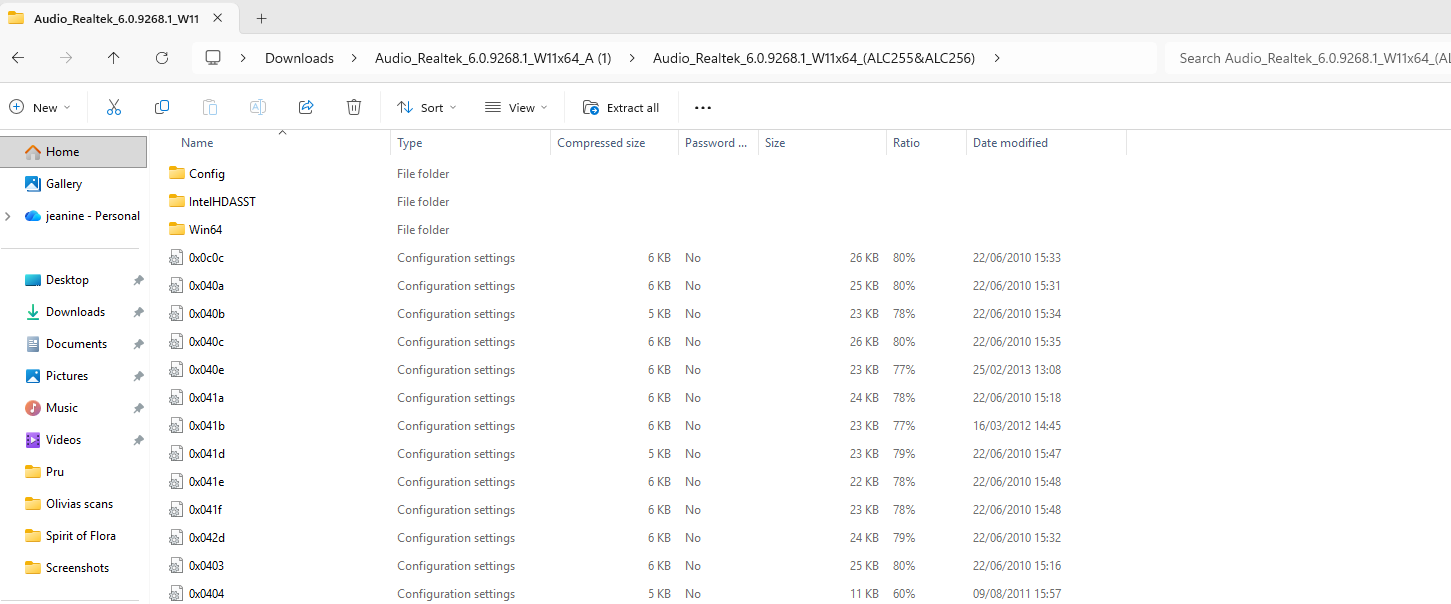
Task: Open the New item dropdown
Action: point(40,108)
